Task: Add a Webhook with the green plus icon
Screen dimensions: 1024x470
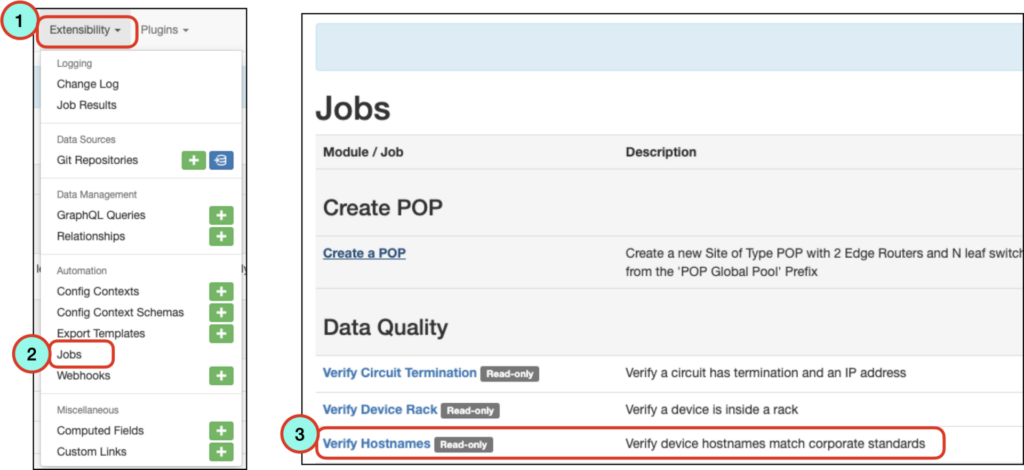Action: coord(221,376)
